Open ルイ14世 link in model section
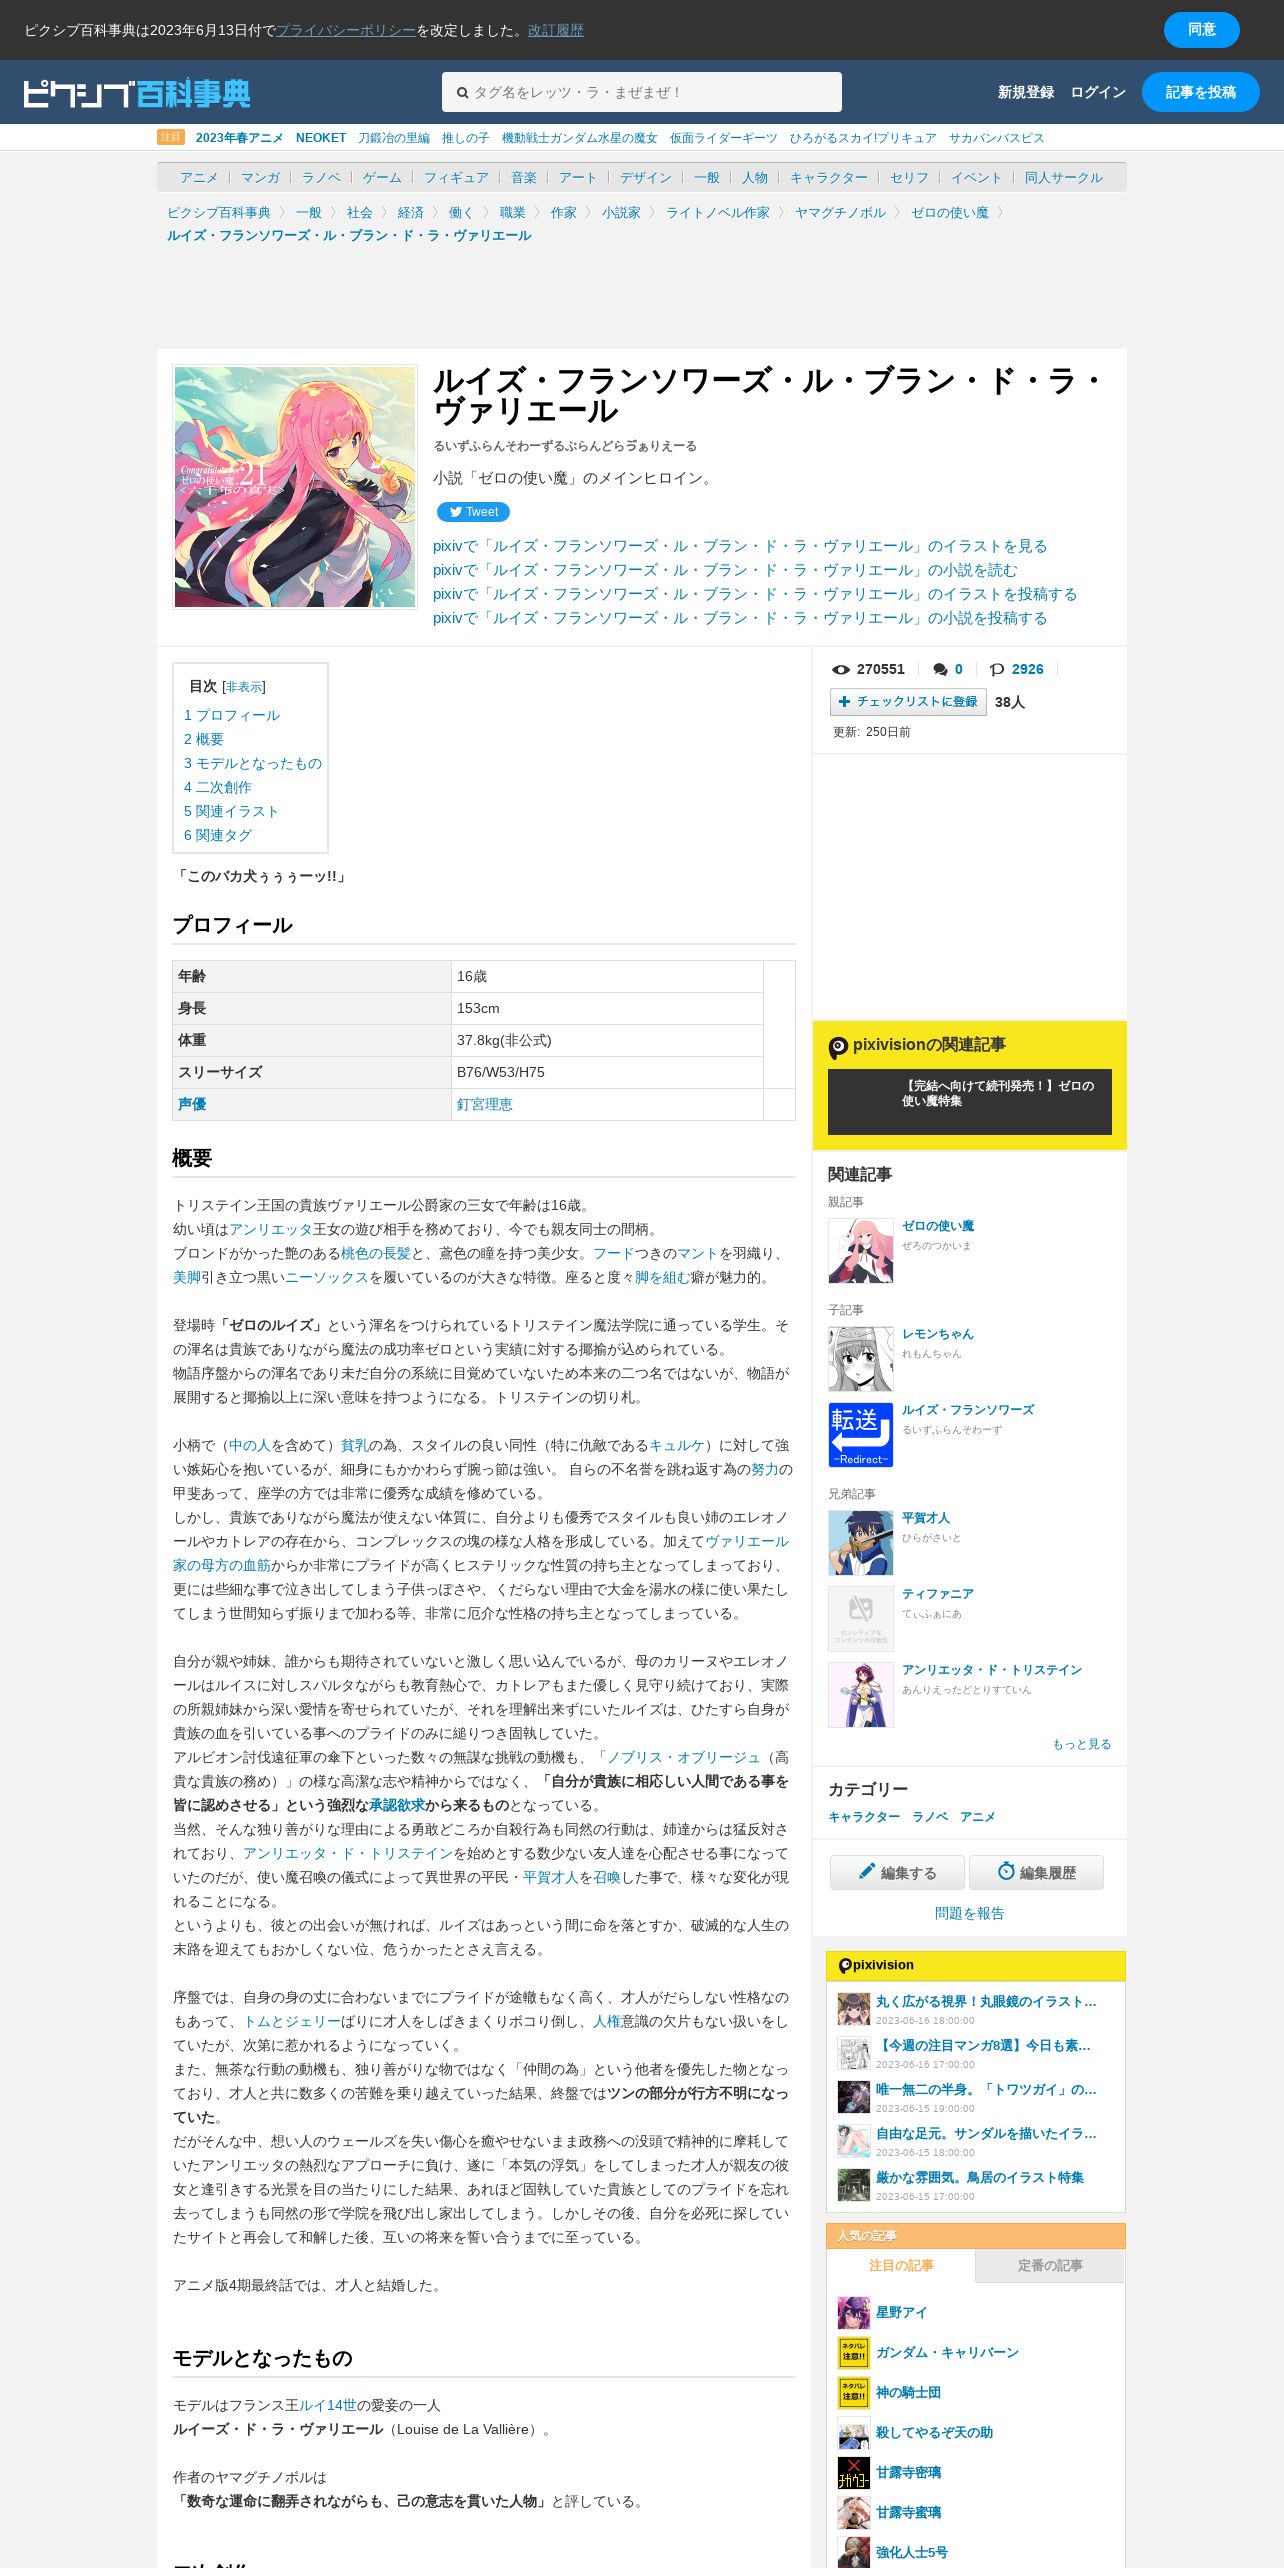 [327, 2405]
